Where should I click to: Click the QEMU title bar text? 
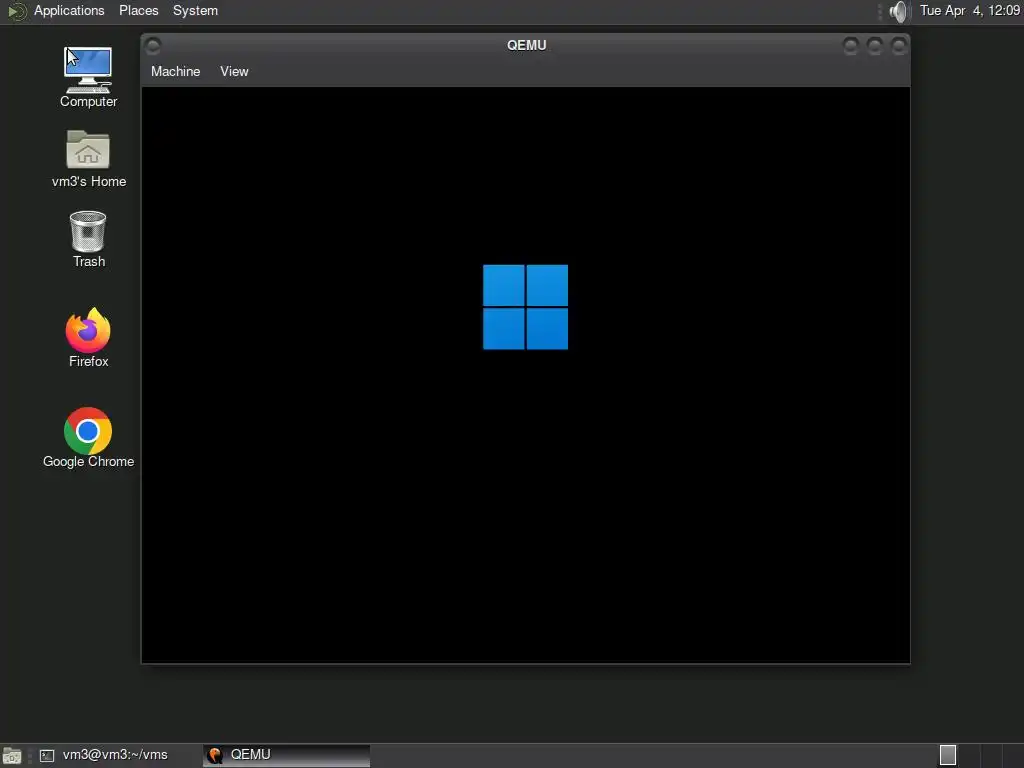tap(526, 45)
